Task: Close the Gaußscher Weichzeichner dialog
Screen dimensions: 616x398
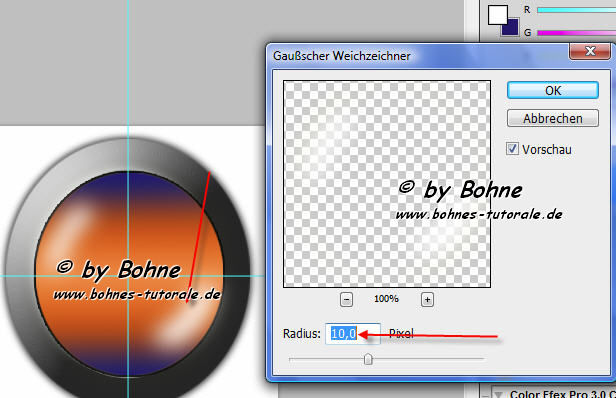Action: (590, 51)
